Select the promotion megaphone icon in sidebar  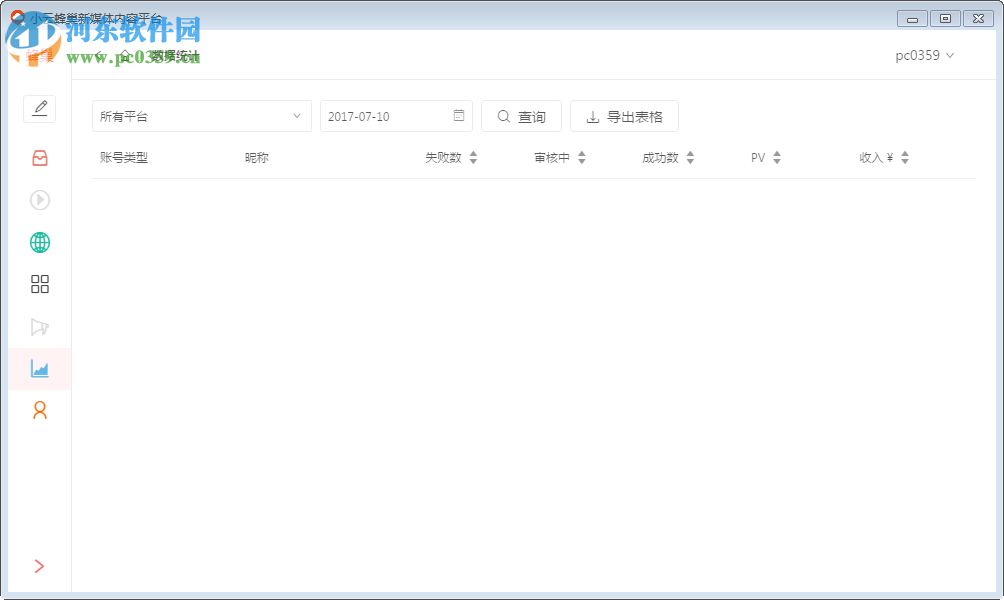click(x=40, y=327)
